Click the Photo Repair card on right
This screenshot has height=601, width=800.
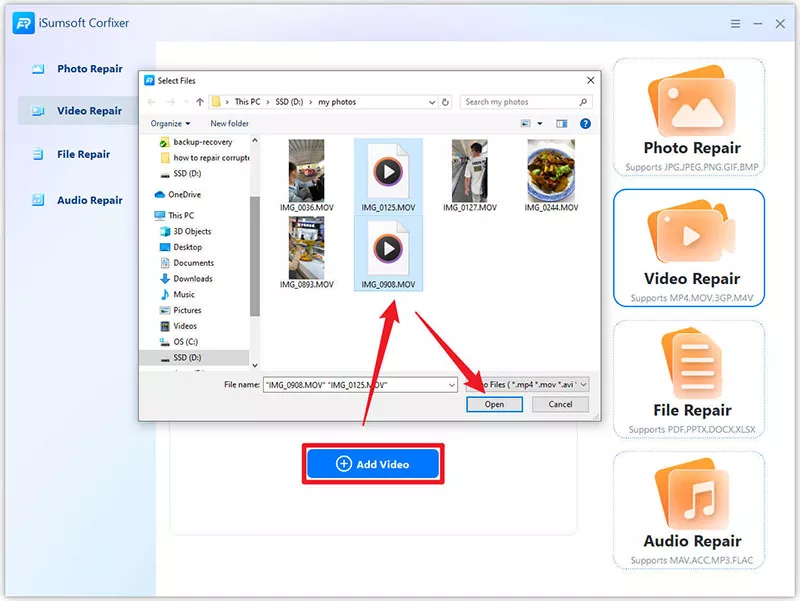pyautogui.click(x=689, y=117)
